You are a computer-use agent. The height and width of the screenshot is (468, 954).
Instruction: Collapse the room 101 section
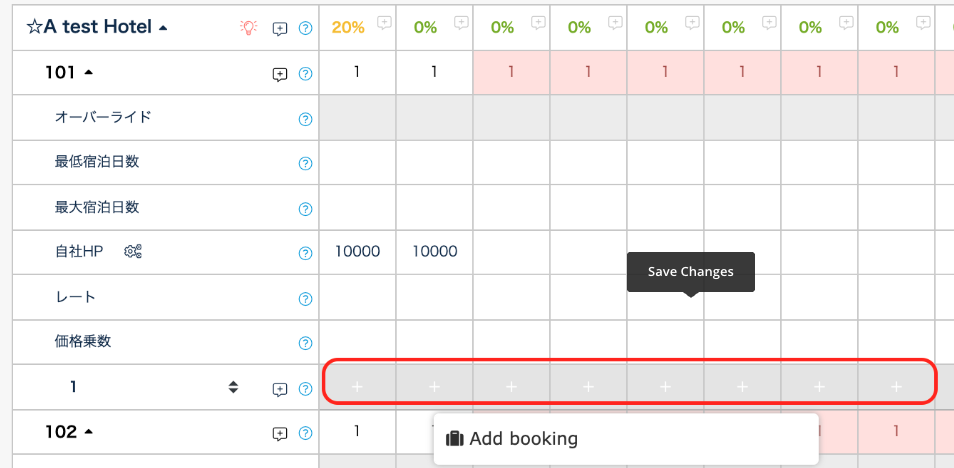coord(88,73)
